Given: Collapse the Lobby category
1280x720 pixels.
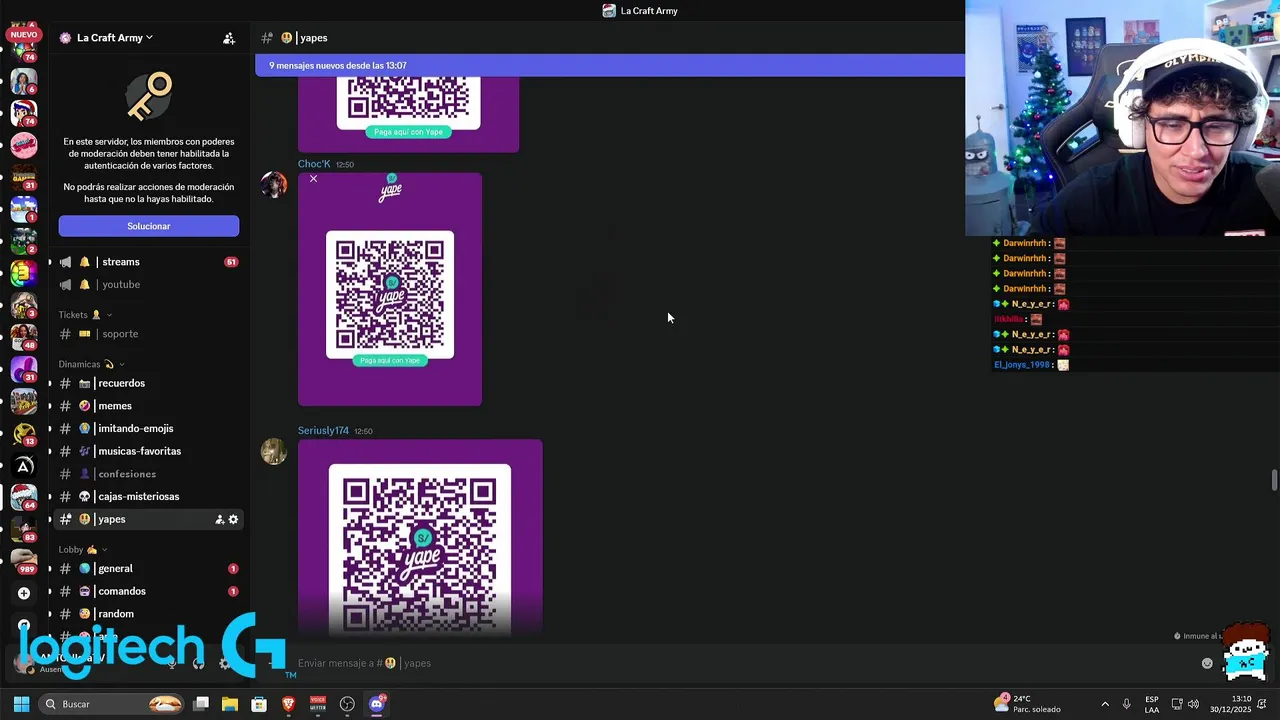Looking at the screenshot, I should tap(83, 549).
